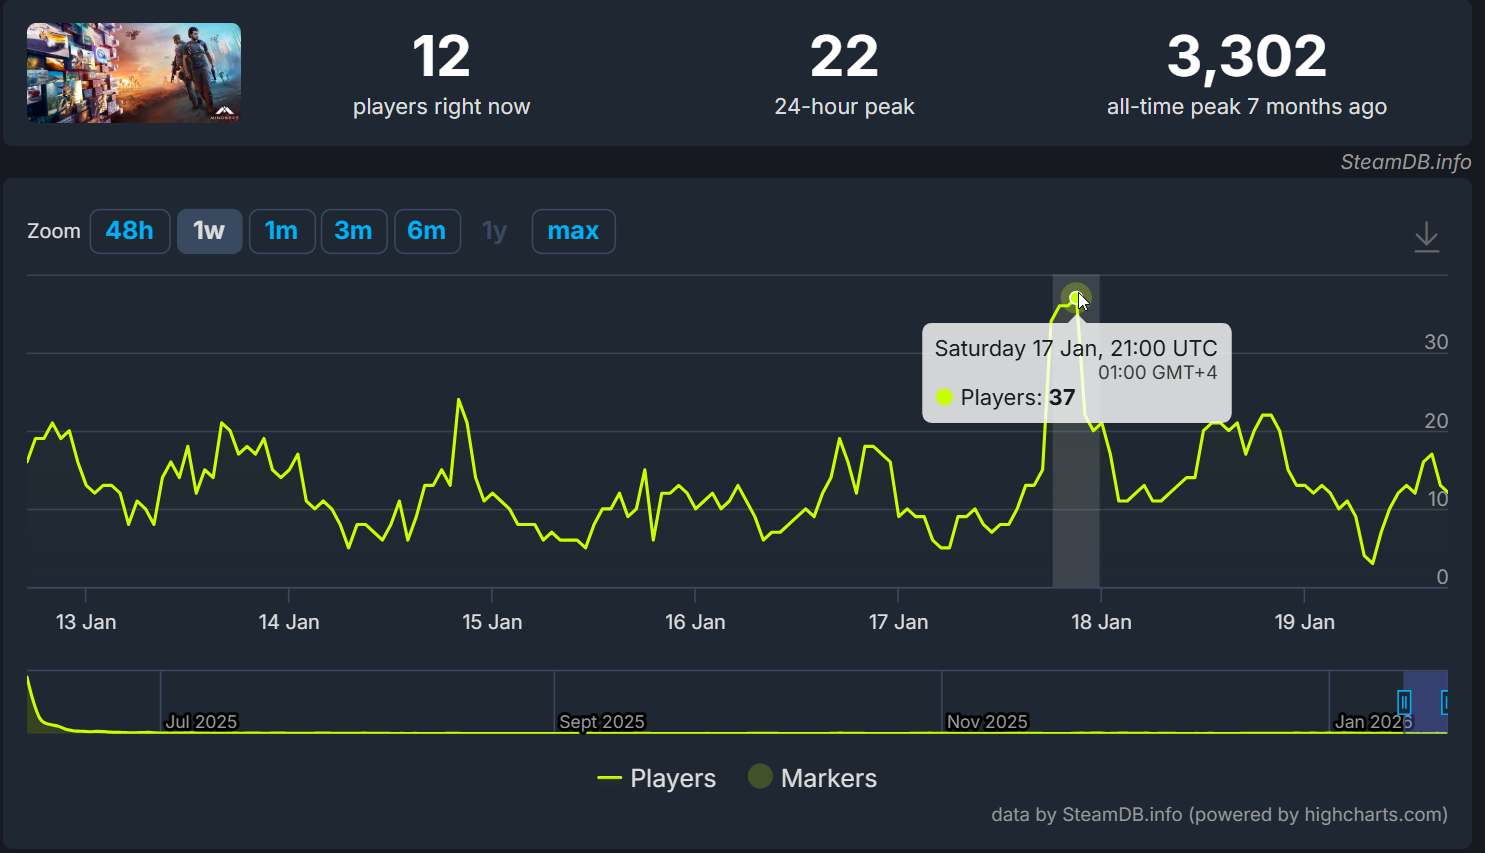1485x853 pixels.
Task: Select the 1w zoom range
Action: pyautogui.click(x=209, y=231)
